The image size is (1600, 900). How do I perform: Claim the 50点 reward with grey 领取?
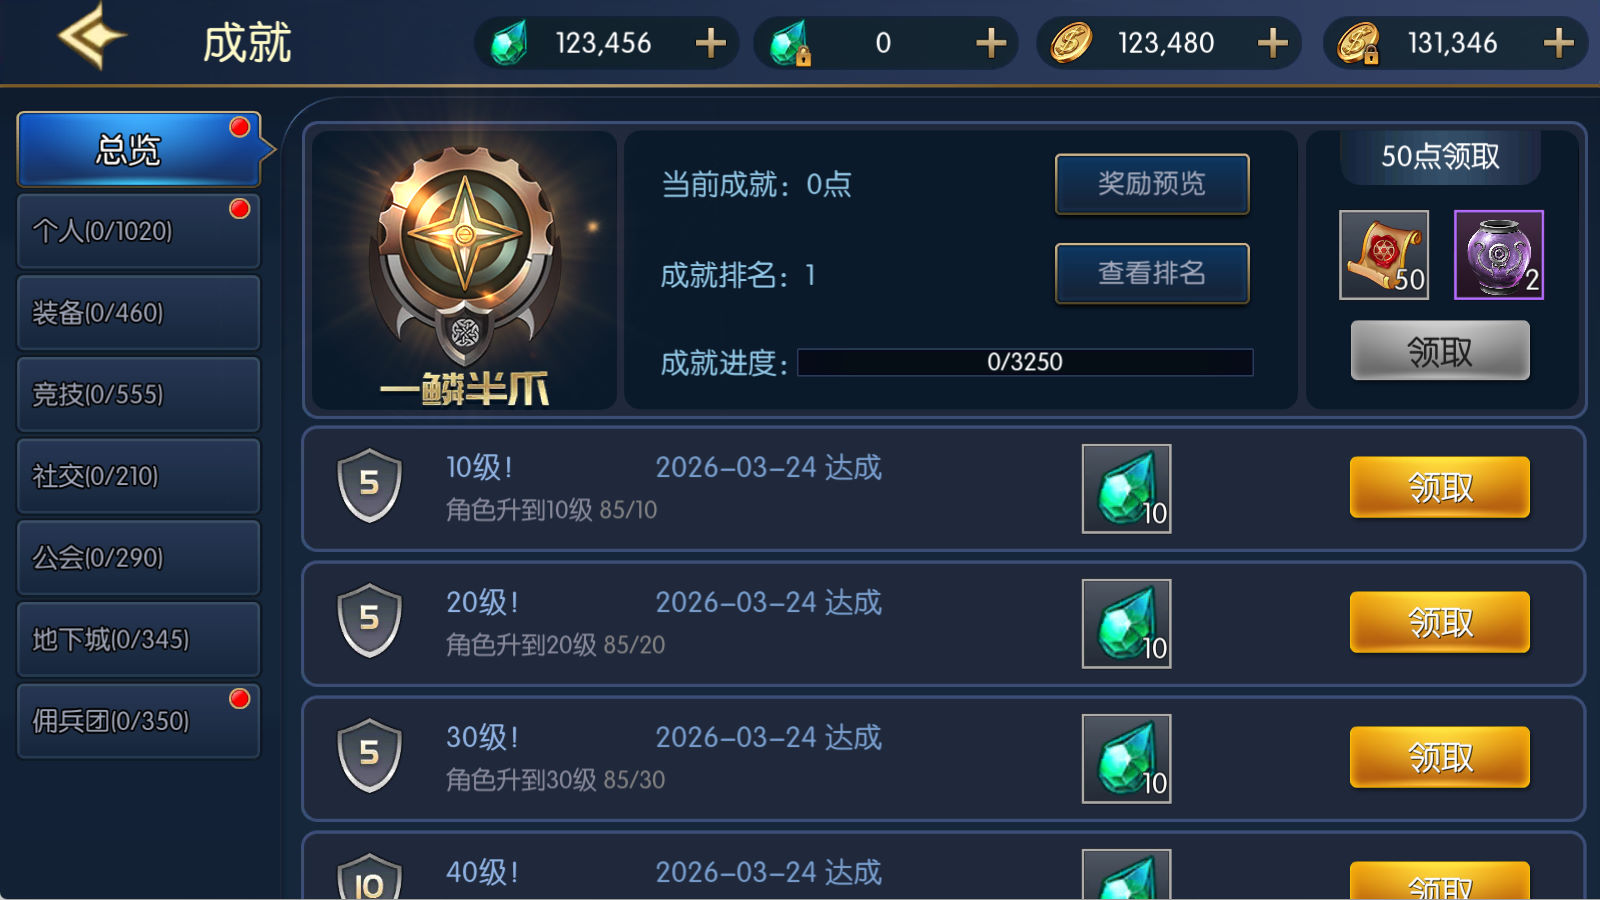point(1440,351)
